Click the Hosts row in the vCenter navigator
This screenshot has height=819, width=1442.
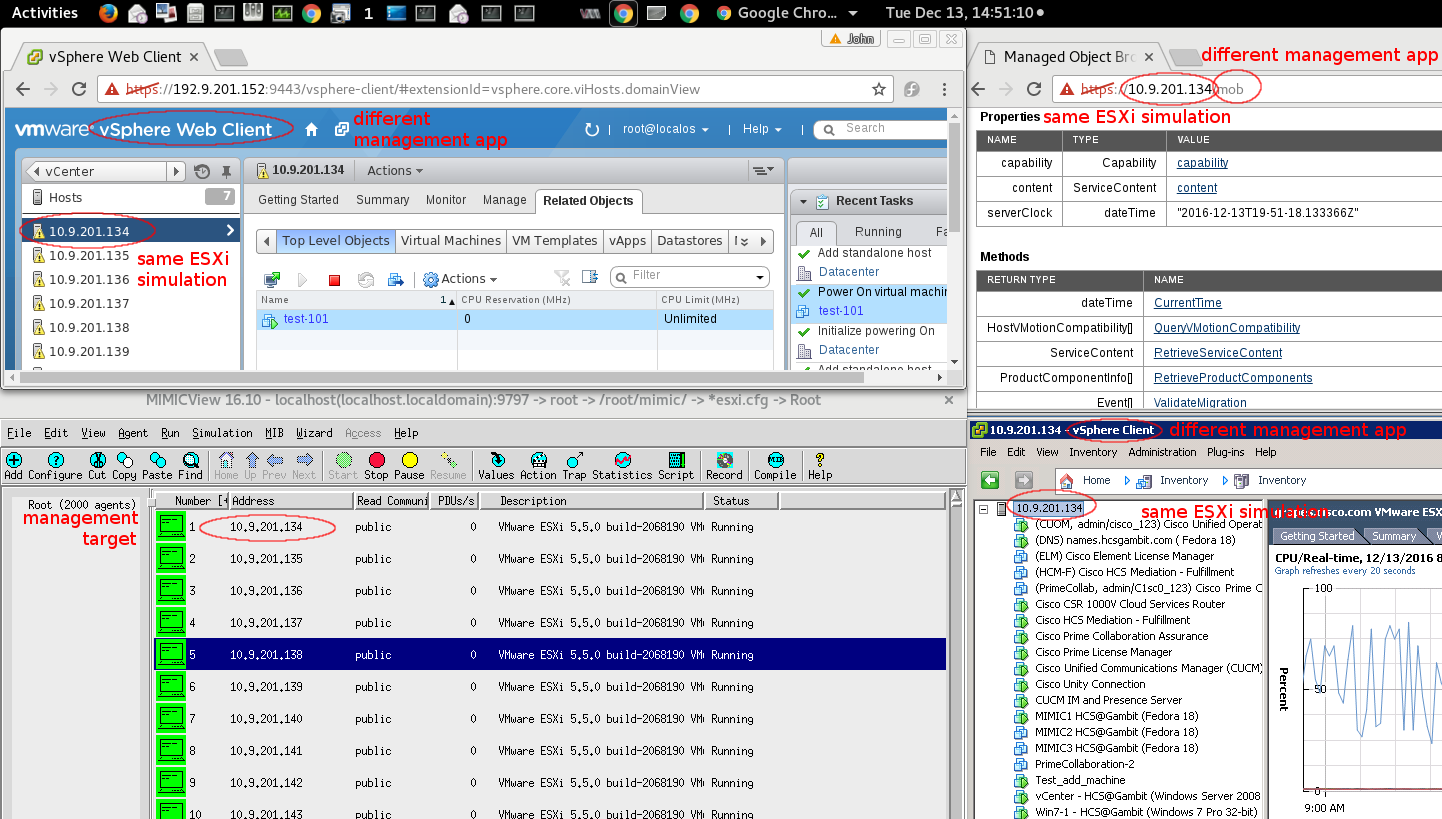click(x=131, y=198)
